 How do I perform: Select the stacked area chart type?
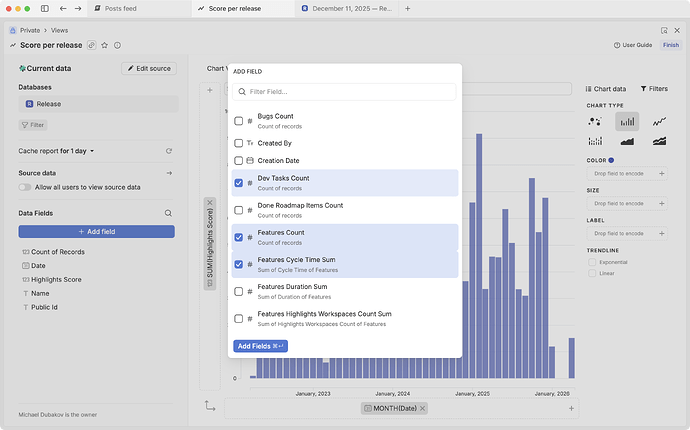(659, 142)
